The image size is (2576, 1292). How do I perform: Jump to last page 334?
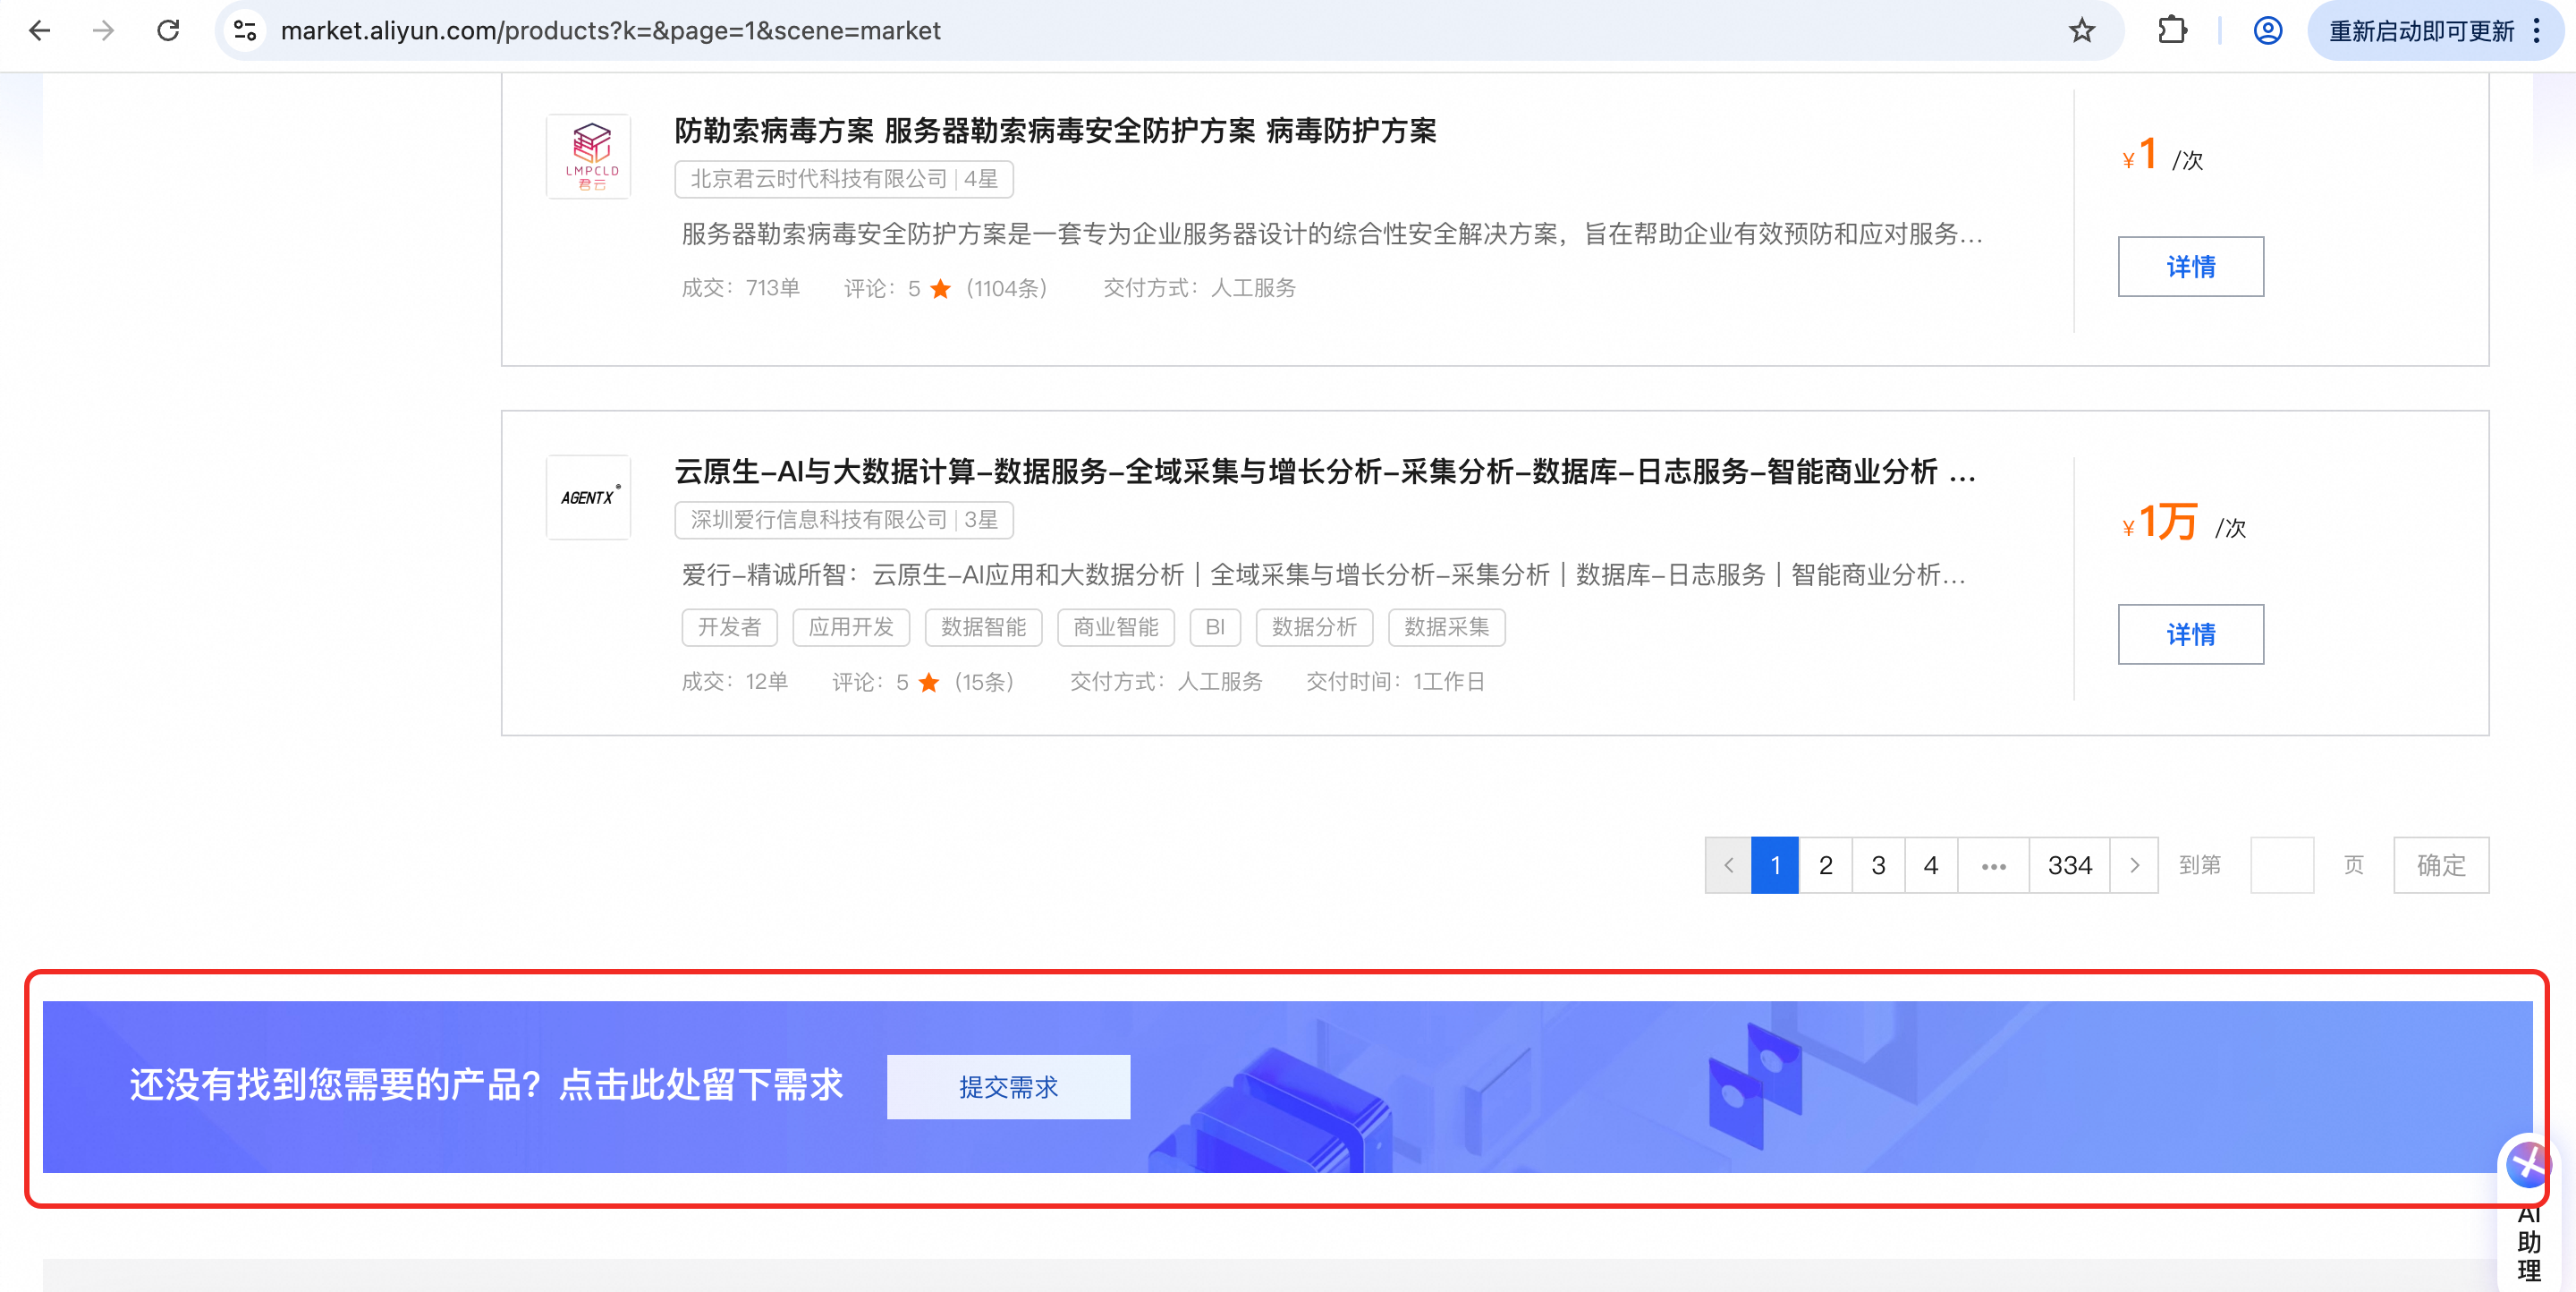click(x=2069, y=865)
